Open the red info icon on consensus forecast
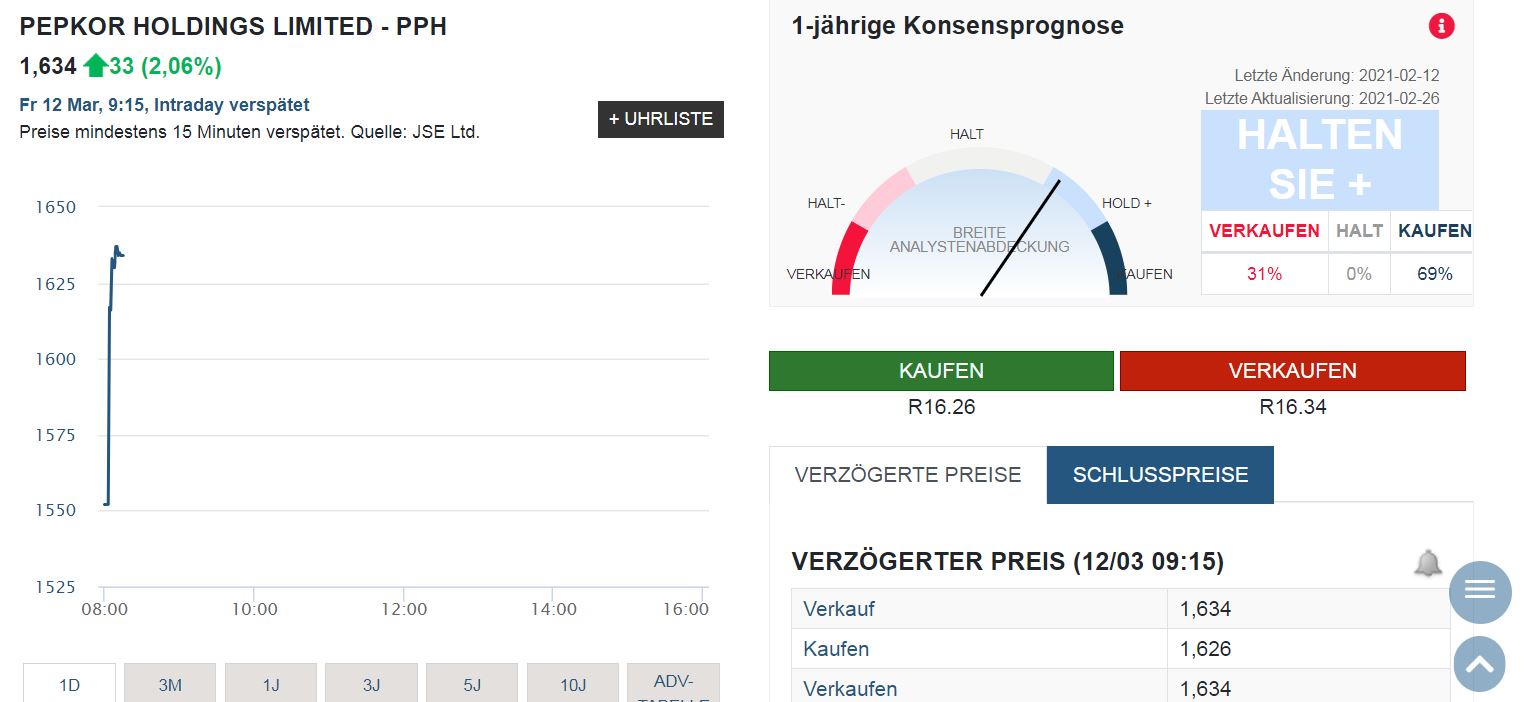The image size is (1528, 702). [1440, 26]
